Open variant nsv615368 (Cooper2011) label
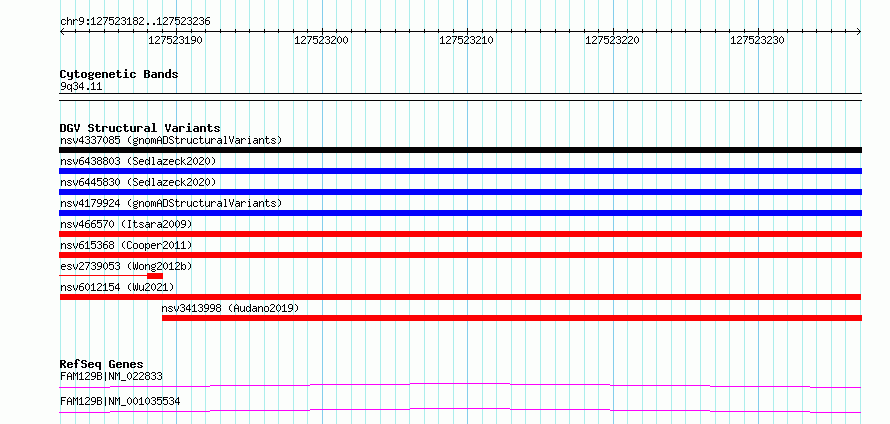The width and height of the screenshot is (890, 424). pos(126,245)
